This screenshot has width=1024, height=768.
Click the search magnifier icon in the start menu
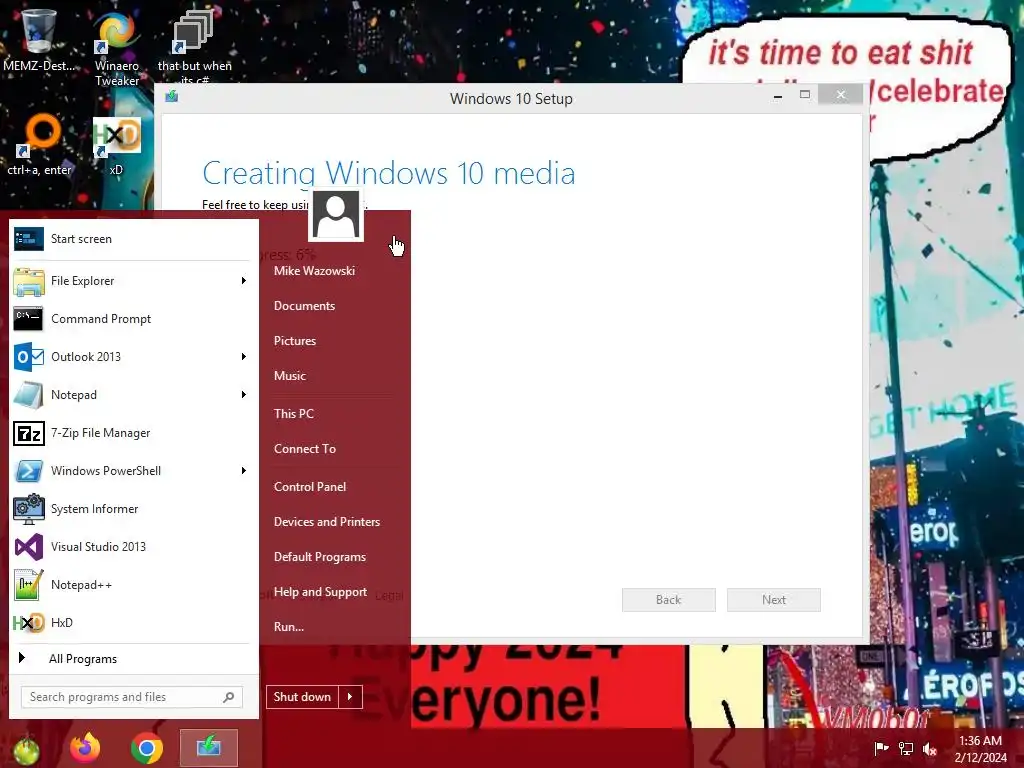point(229,697)
